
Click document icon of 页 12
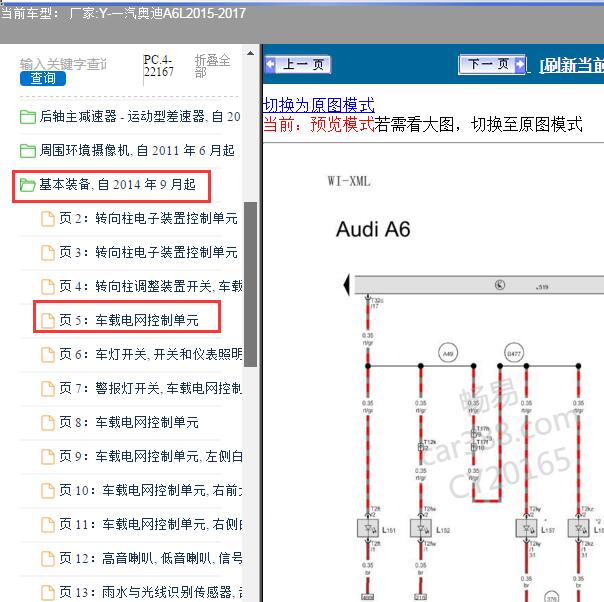48,558
